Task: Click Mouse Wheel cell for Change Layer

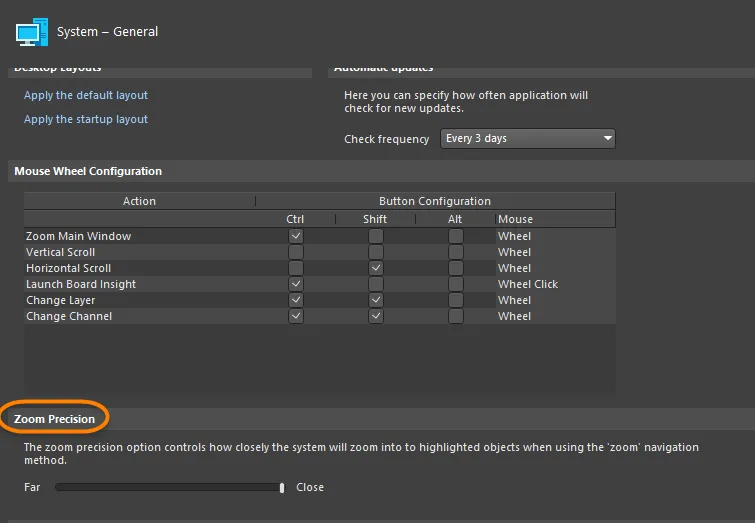Action: (x=515, y=300)
